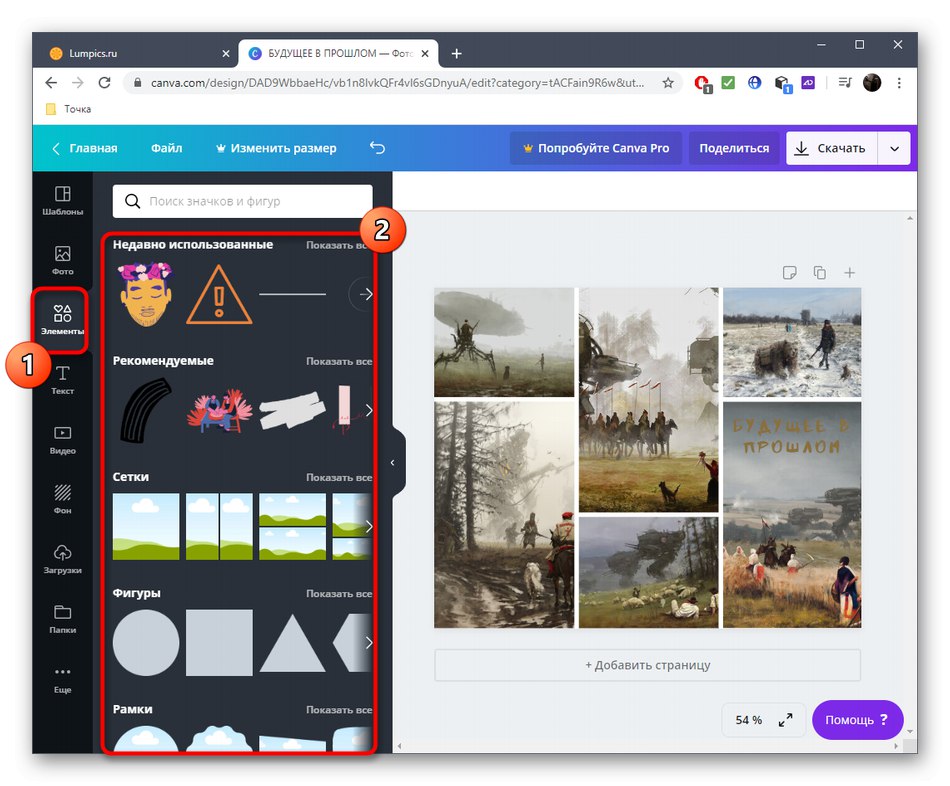Duplicate the page with the copy icon
Viewport: 950px width, 786px height.
pos(819,273)
